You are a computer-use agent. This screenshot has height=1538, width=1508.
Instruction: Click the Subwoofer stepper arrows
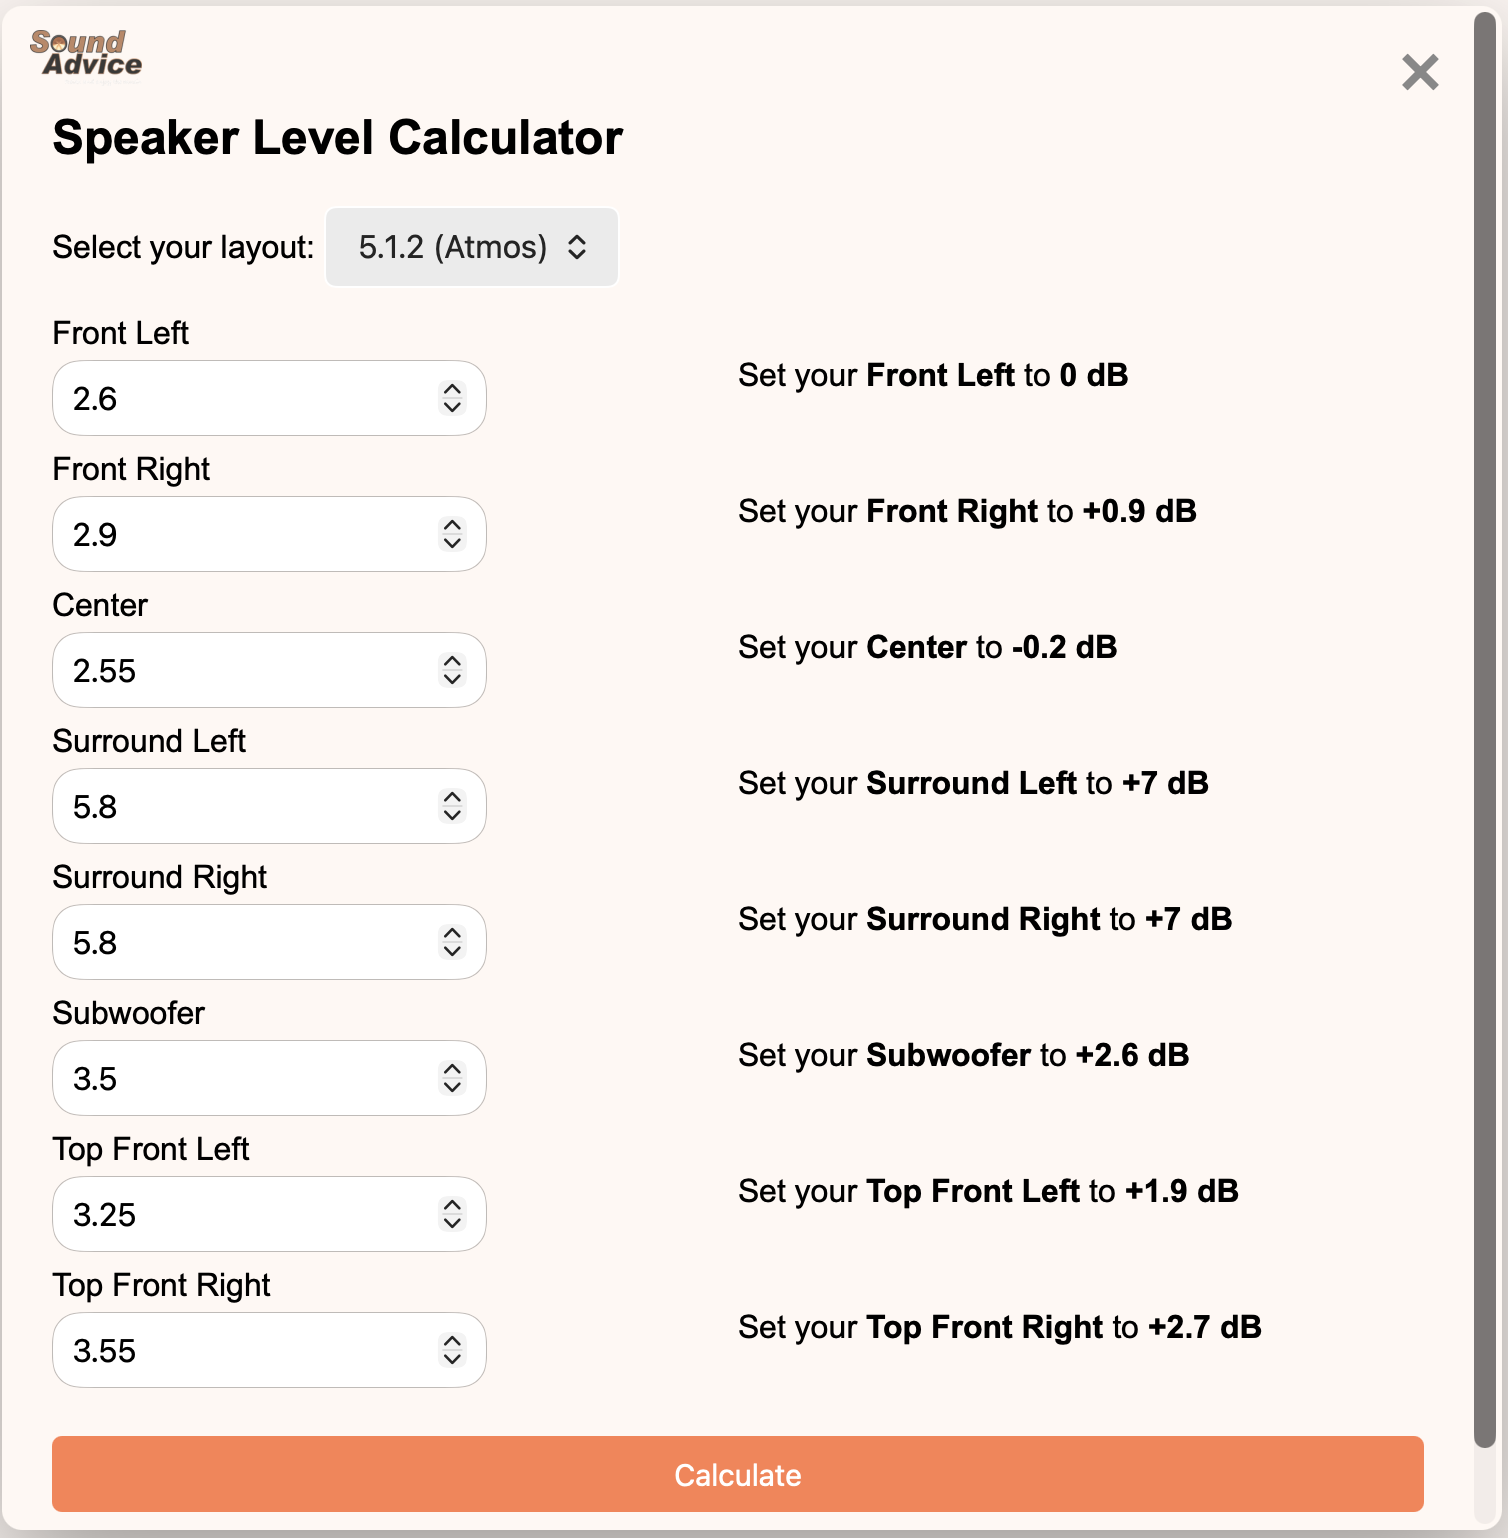(453, 1078)
